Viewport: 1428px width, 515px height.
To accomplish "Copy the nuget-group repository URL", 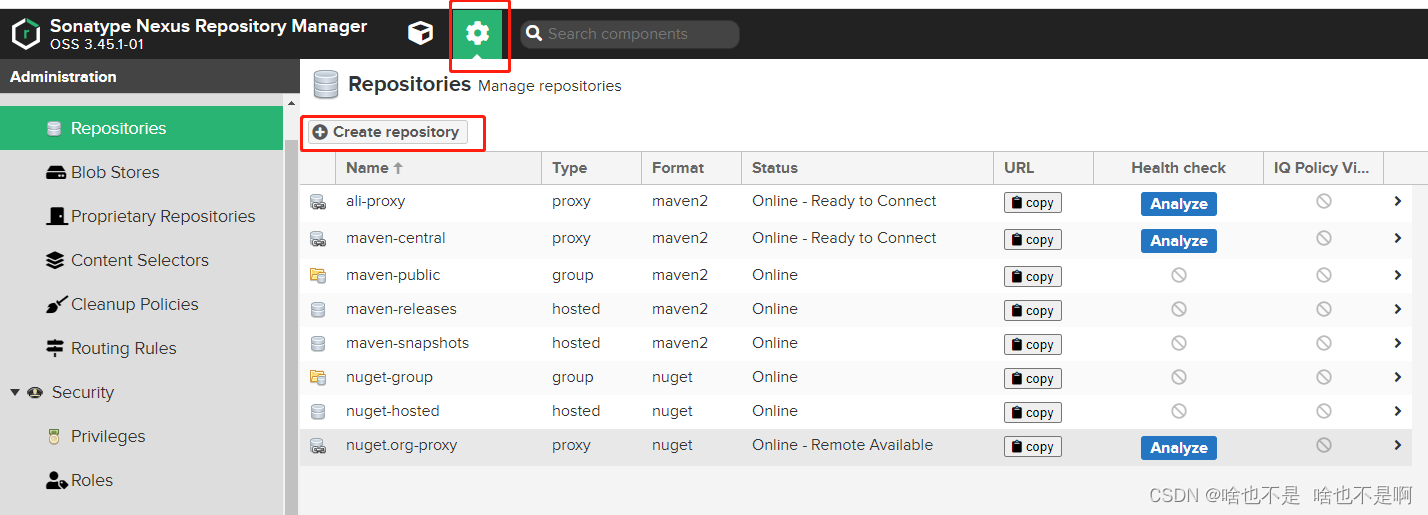I will click(1032, 379).
